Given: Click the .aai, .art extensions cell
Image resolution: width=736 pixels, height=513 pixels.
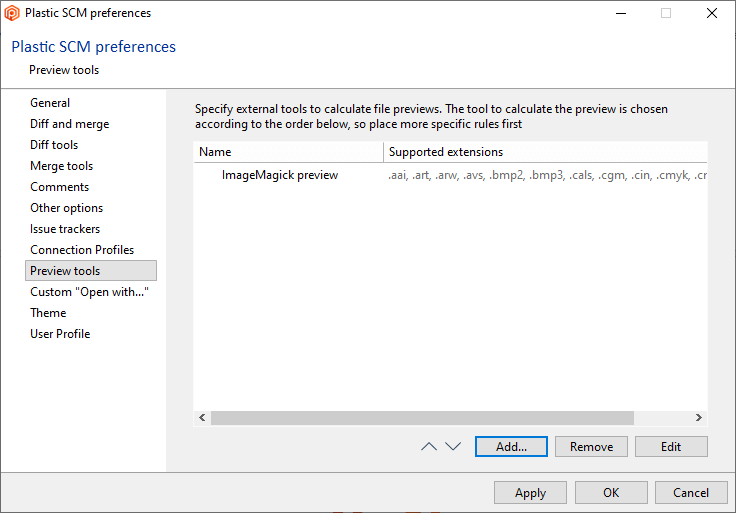Looking at the screenshot, I should coord(547,175).
